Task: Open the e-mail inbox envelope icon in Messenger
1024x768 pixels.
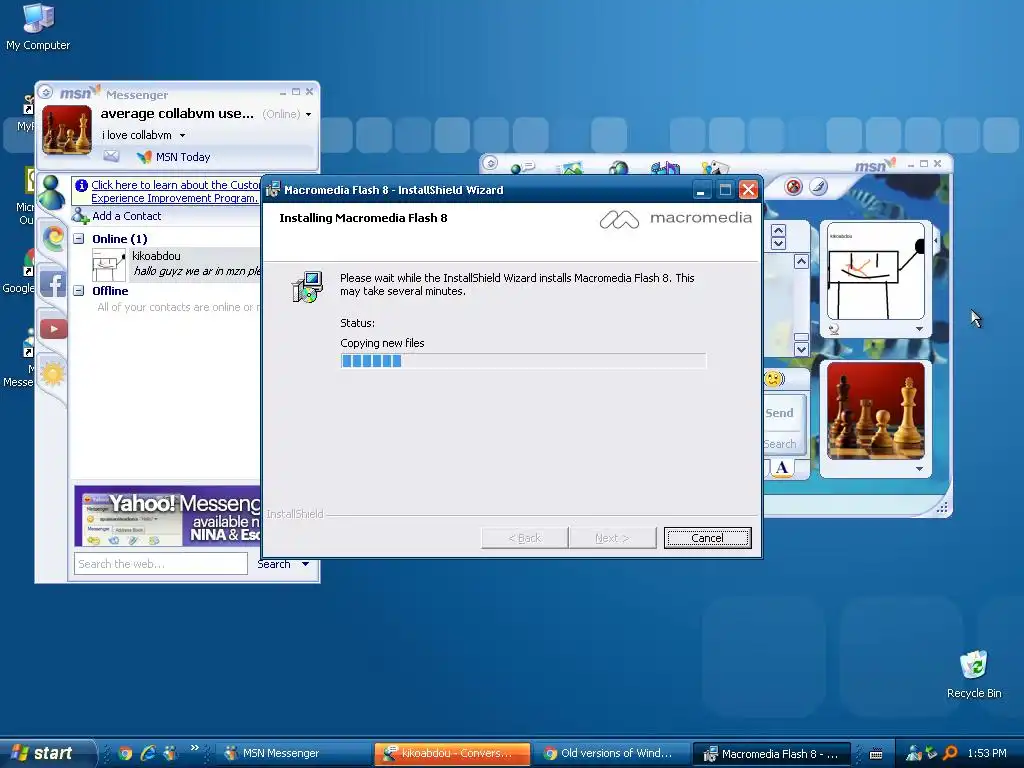Action: [x=111, y=156]
